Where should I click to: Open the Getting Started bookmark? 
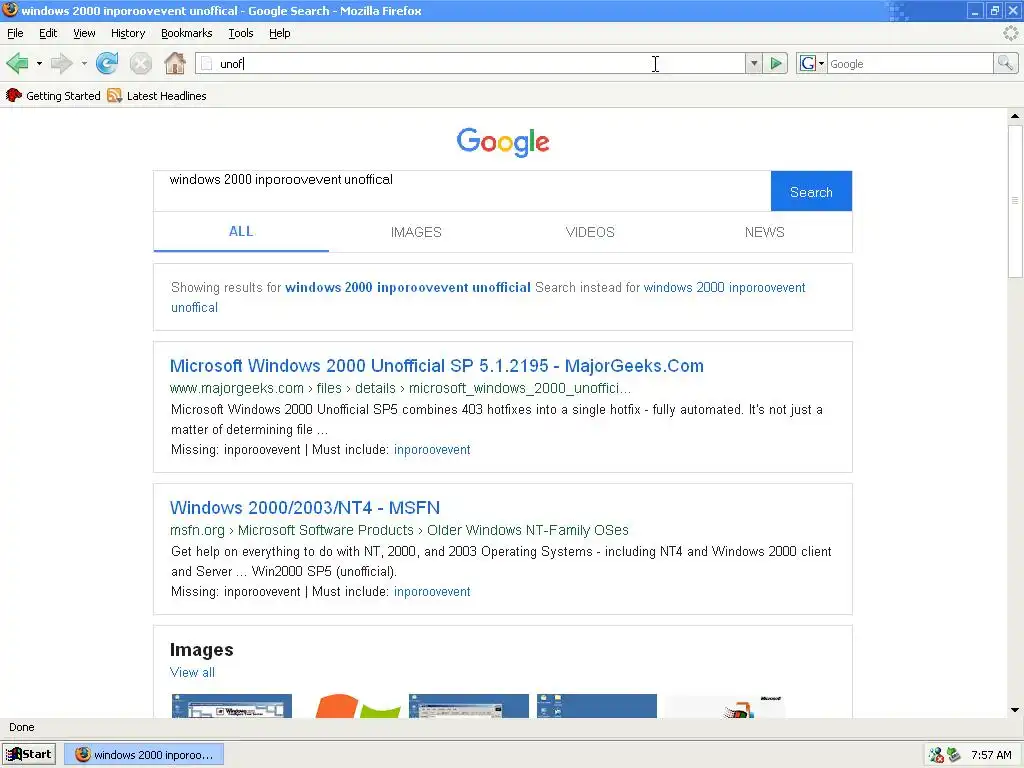(54, 95)
